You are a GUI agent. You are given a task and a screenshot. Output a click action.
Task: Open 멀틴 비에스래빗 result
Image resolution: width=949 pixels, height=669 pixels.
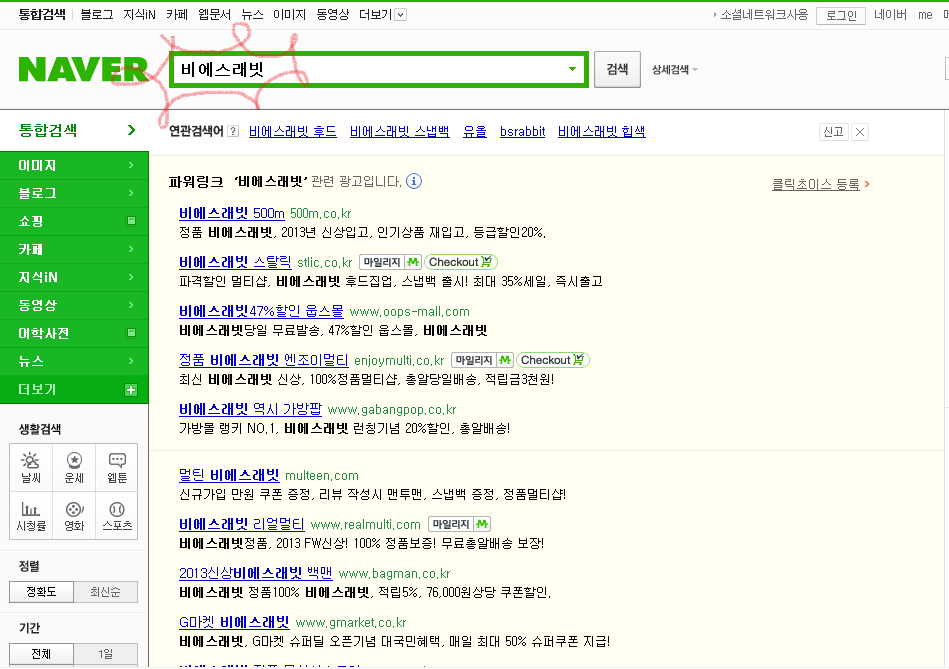pos(229,475)
